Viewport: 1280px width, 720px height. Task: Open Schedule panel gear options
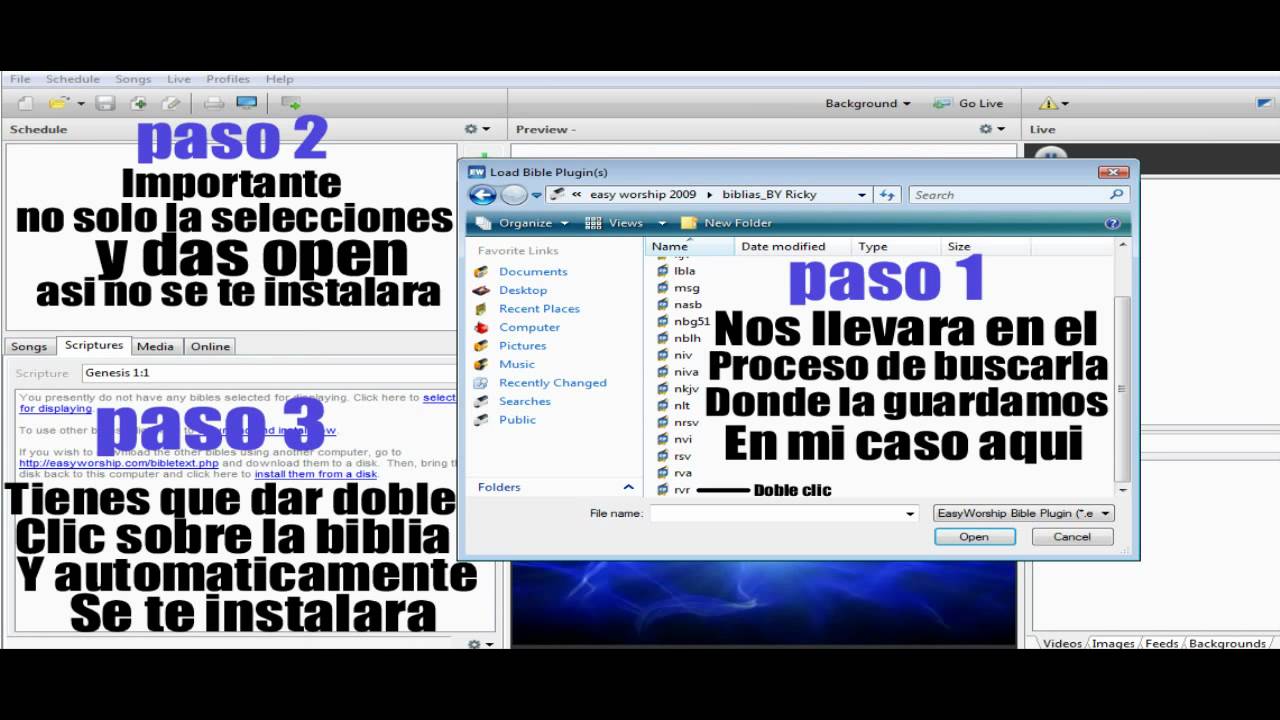477,129
